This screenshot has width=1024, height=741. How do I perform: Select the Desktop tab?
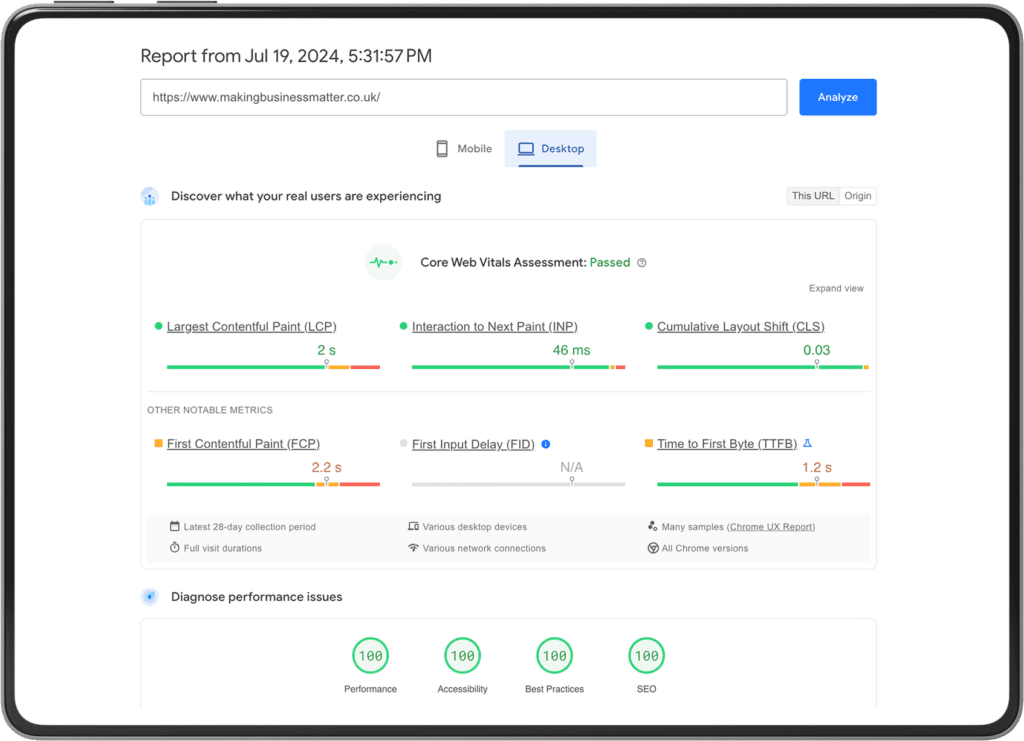[551, 149]
